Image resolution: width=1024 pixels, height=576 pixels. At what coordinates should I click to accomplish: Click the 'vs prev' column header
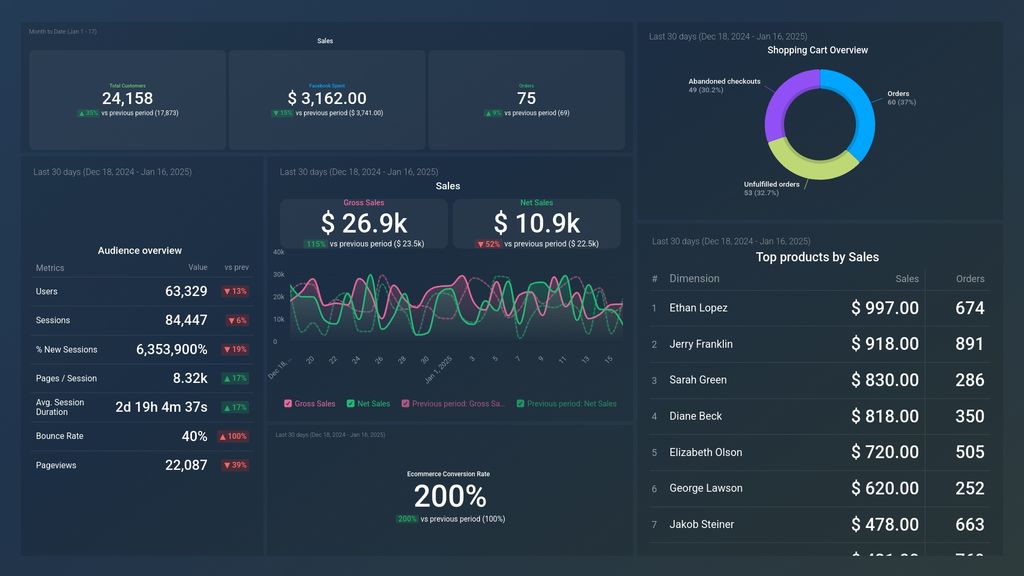point(236,267)
